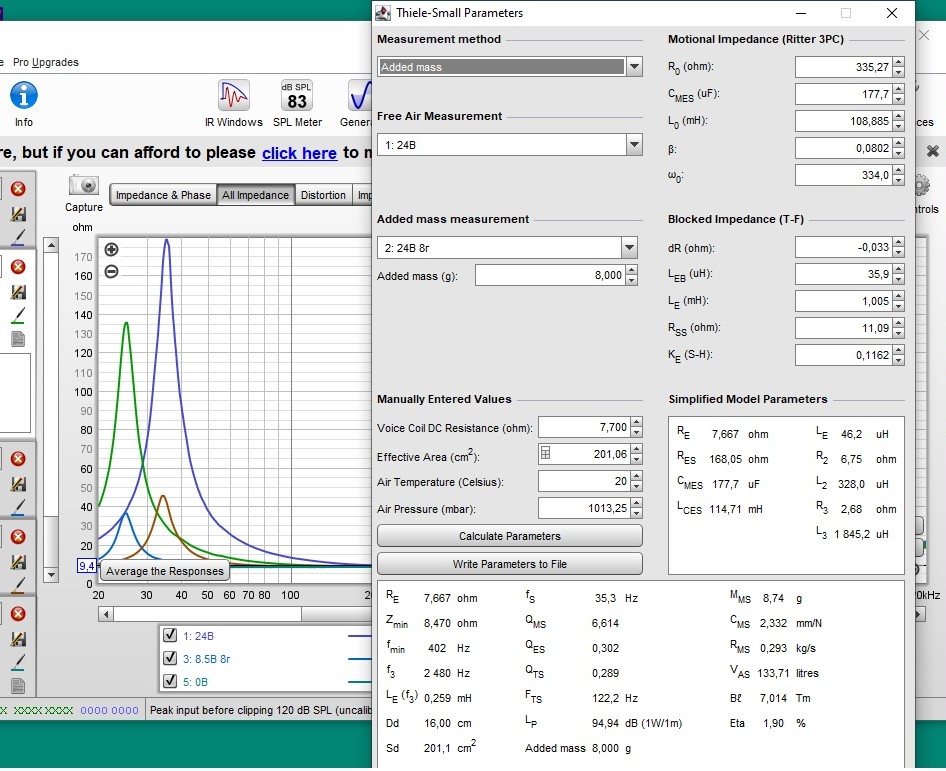Zoom out on the graph with minus icon
Viewport: 946px width, 771px height.
[x=111, y=271]
